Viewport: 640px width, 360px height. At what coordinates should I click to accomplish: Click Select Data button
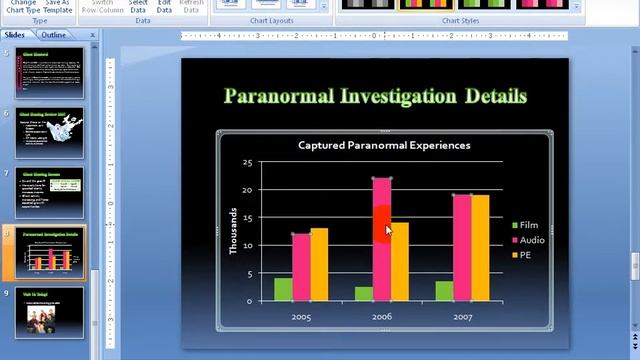[x=138, y=7]
